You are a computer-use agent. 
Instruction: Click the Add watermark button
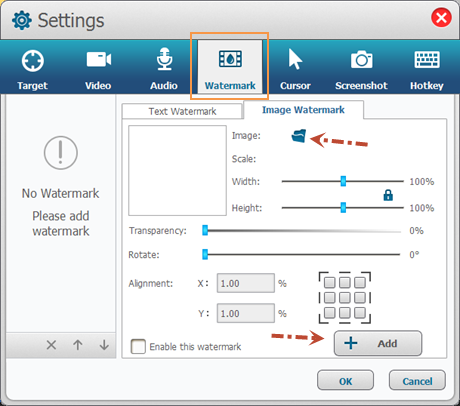[378, 343]
